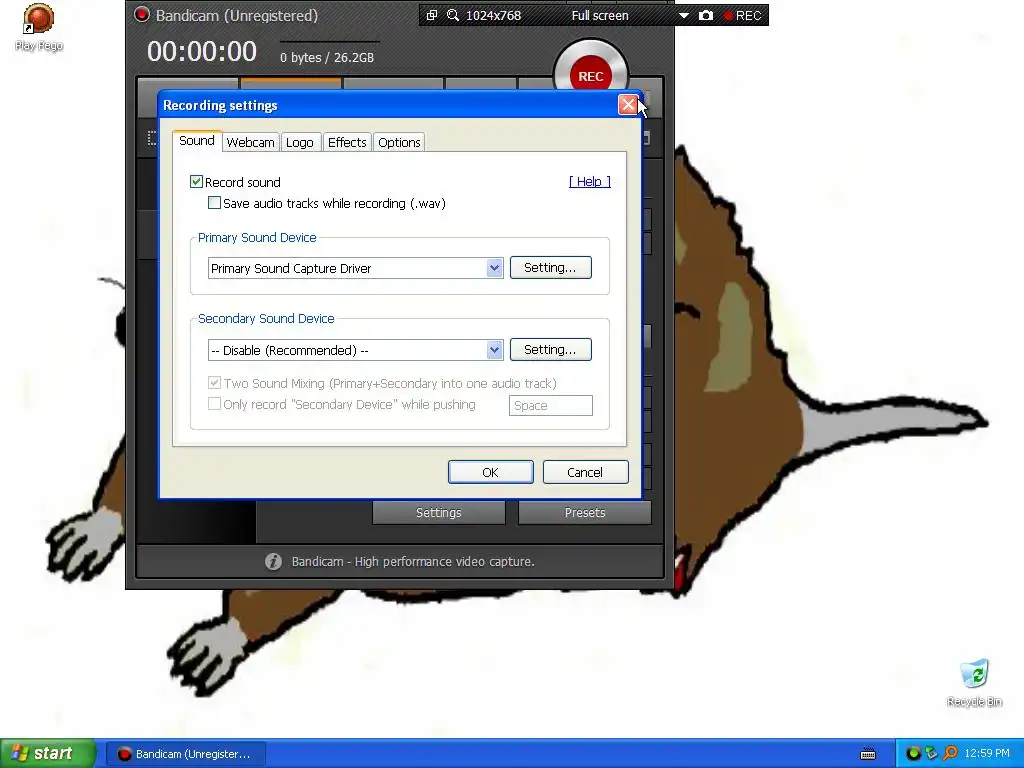The image size is (1024, 768).
Task: Switch to the Logo tab
Action: (300, 142)
